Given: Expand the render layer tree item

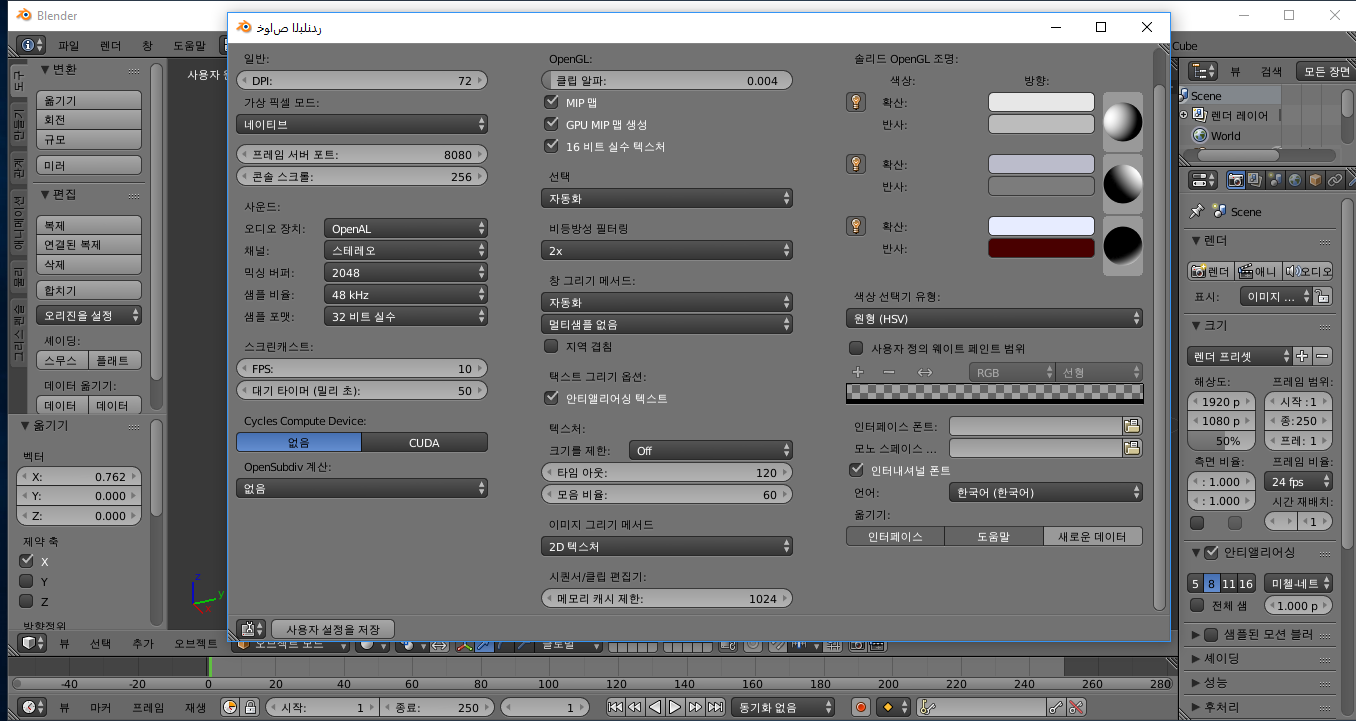Looking at the screenshot, I should (x=1184, y=116).
